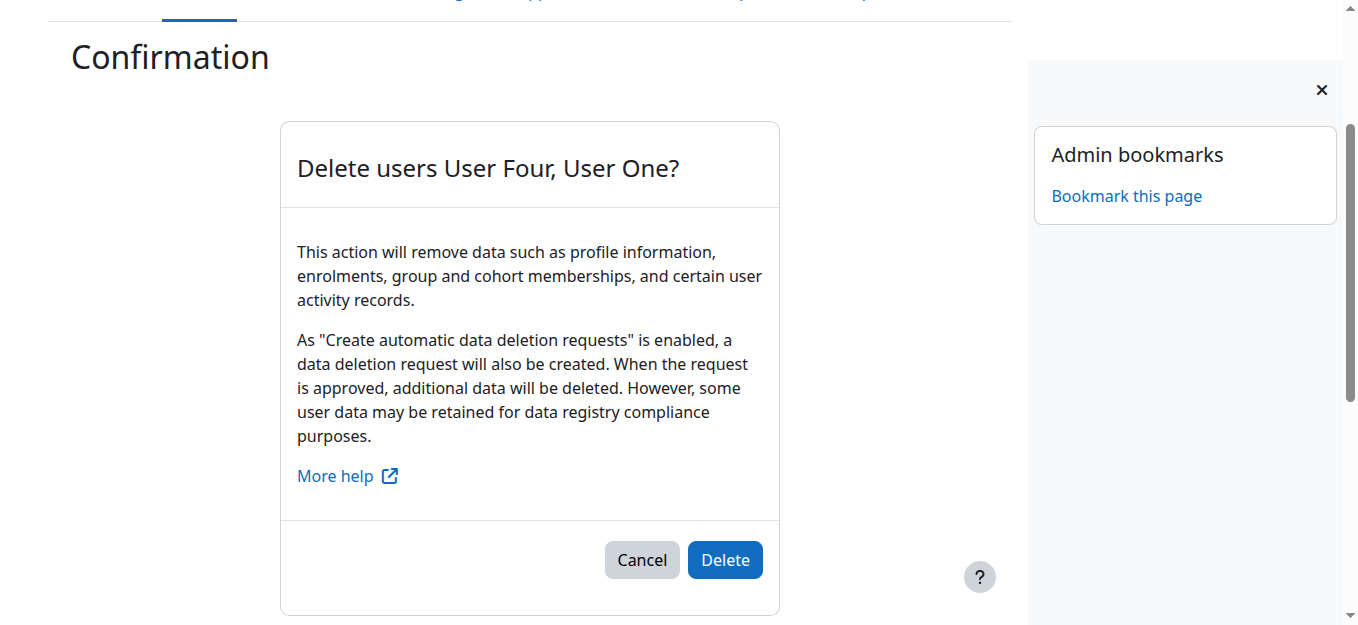Click the Admin bookmarks block heading
1358x625 pixels.
[x=1137, y=155]
